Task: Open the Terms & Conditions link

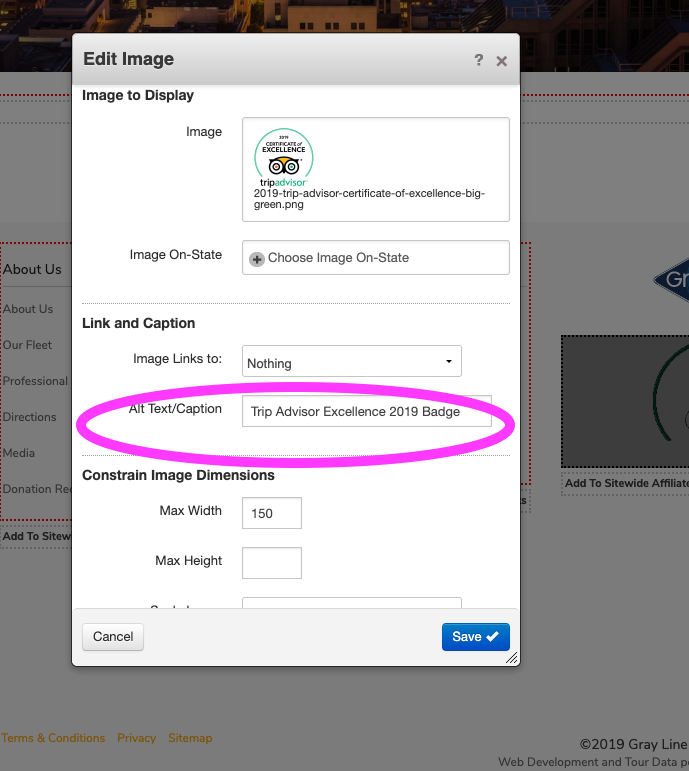Action: (x=53, y=738)
